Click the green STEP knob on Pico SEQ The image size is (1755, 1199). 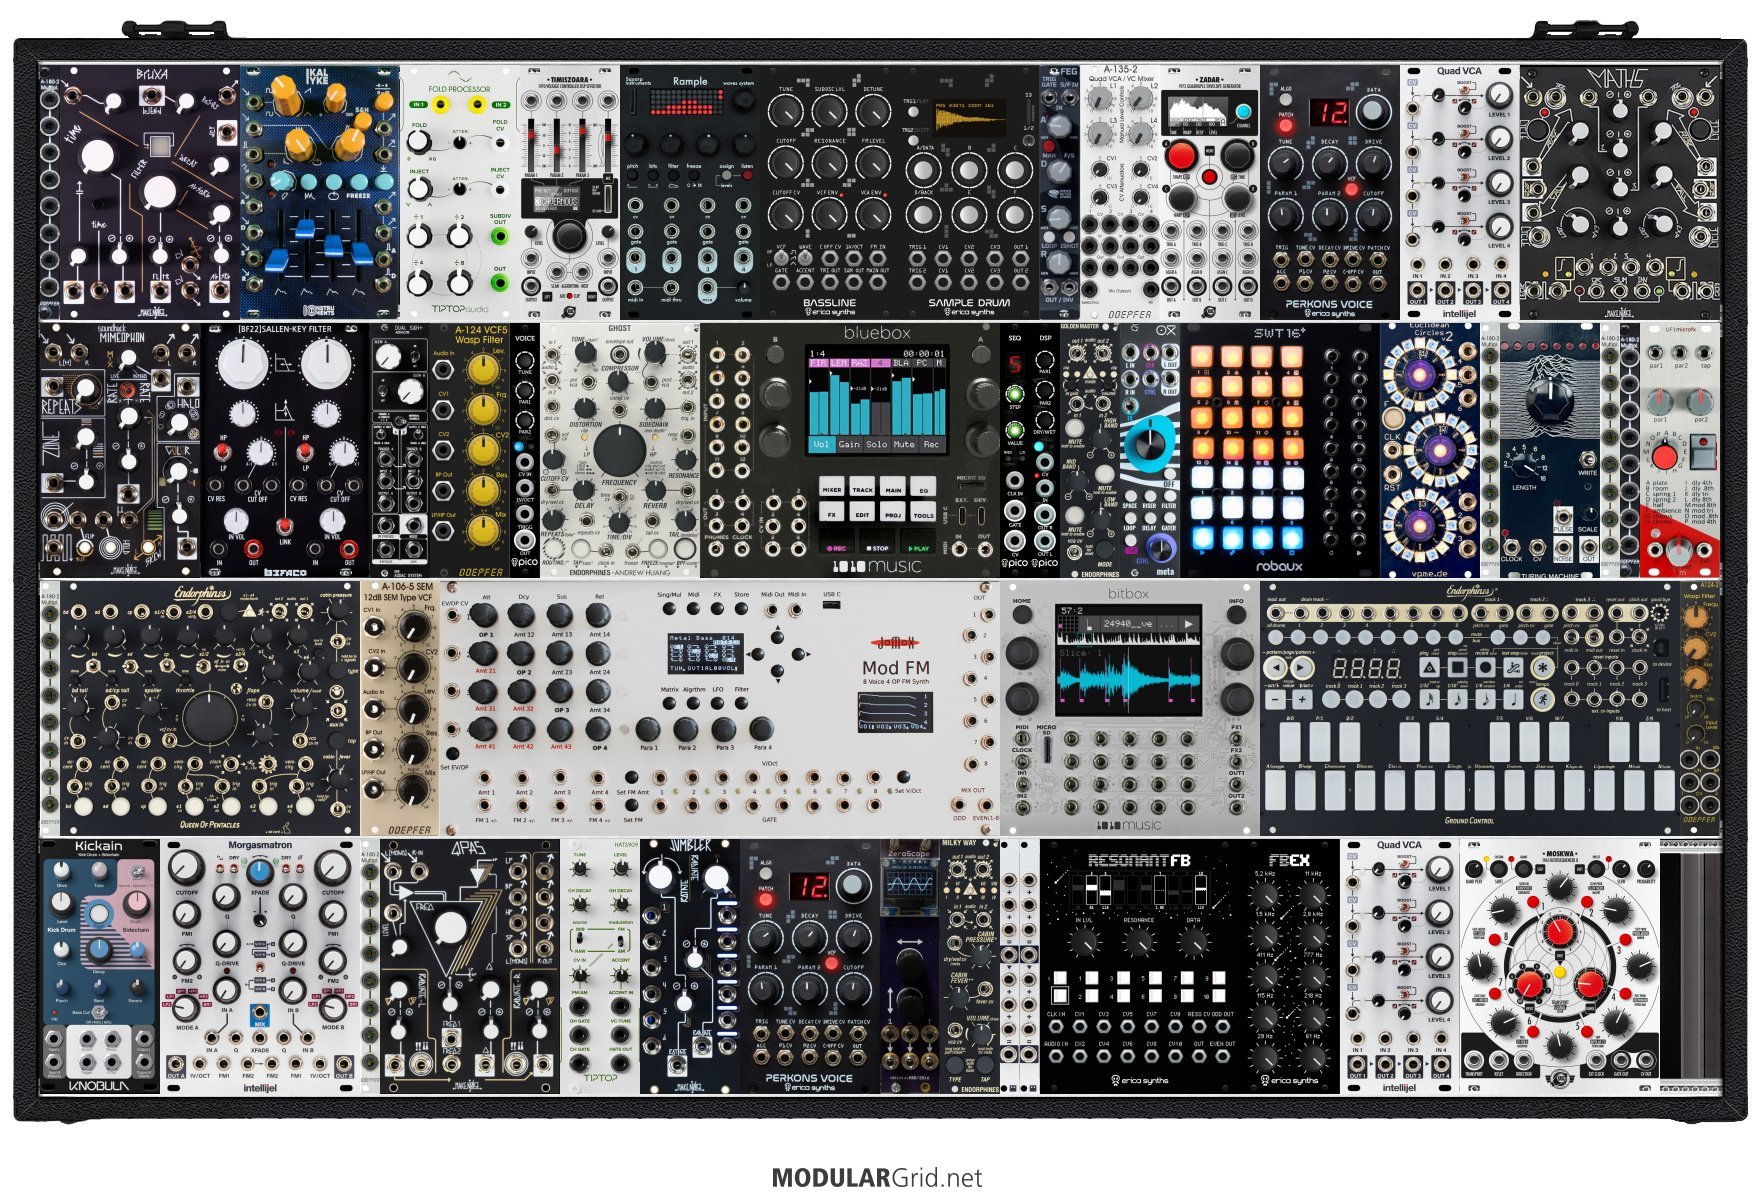click(x=1015, y=394)
